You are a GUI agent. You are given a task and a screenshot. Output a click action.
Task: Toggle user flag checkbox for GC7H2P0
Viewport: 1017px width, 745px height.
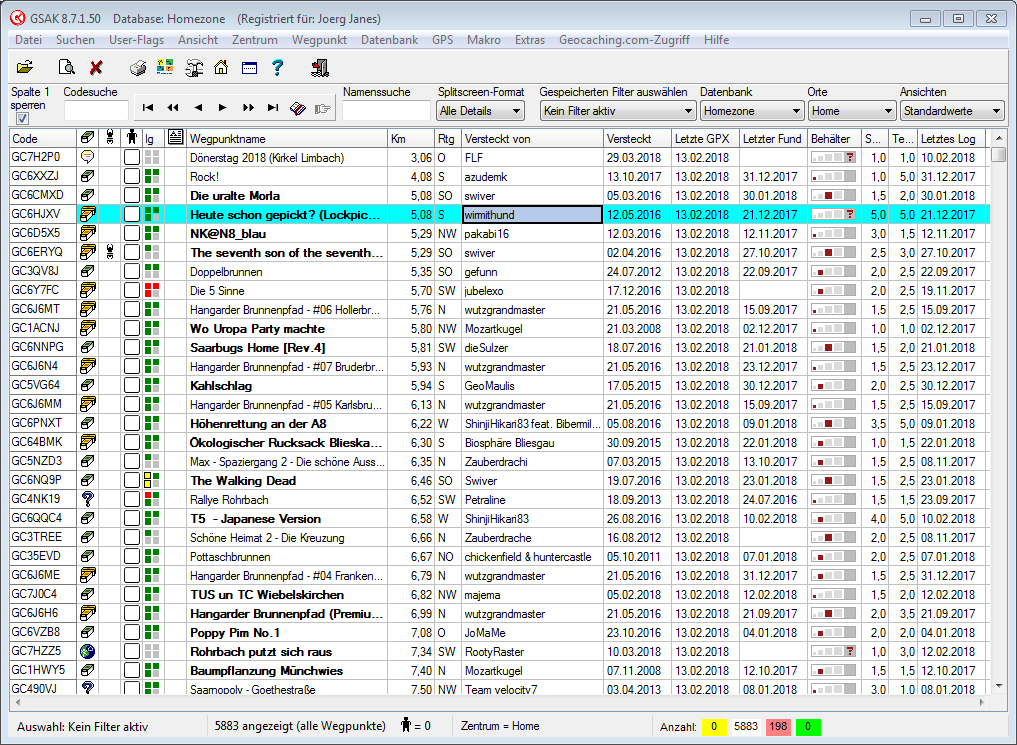pos(132,158)
